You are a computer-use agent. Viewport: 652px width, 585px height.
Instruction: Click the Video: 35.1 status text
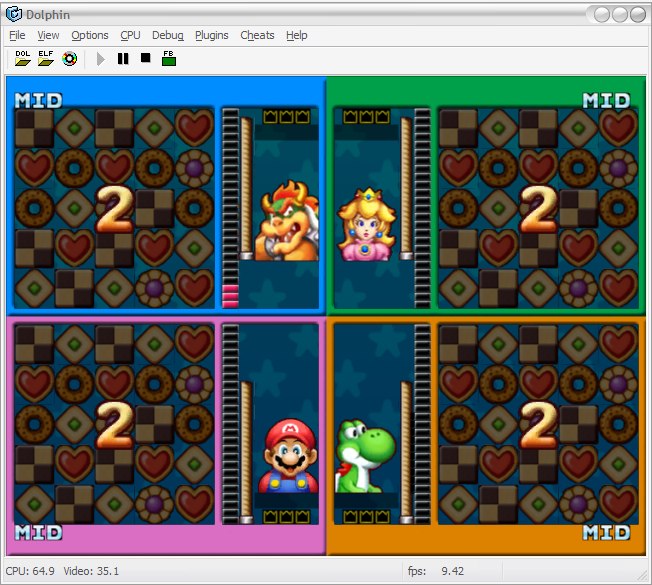[x=91, y=571]
